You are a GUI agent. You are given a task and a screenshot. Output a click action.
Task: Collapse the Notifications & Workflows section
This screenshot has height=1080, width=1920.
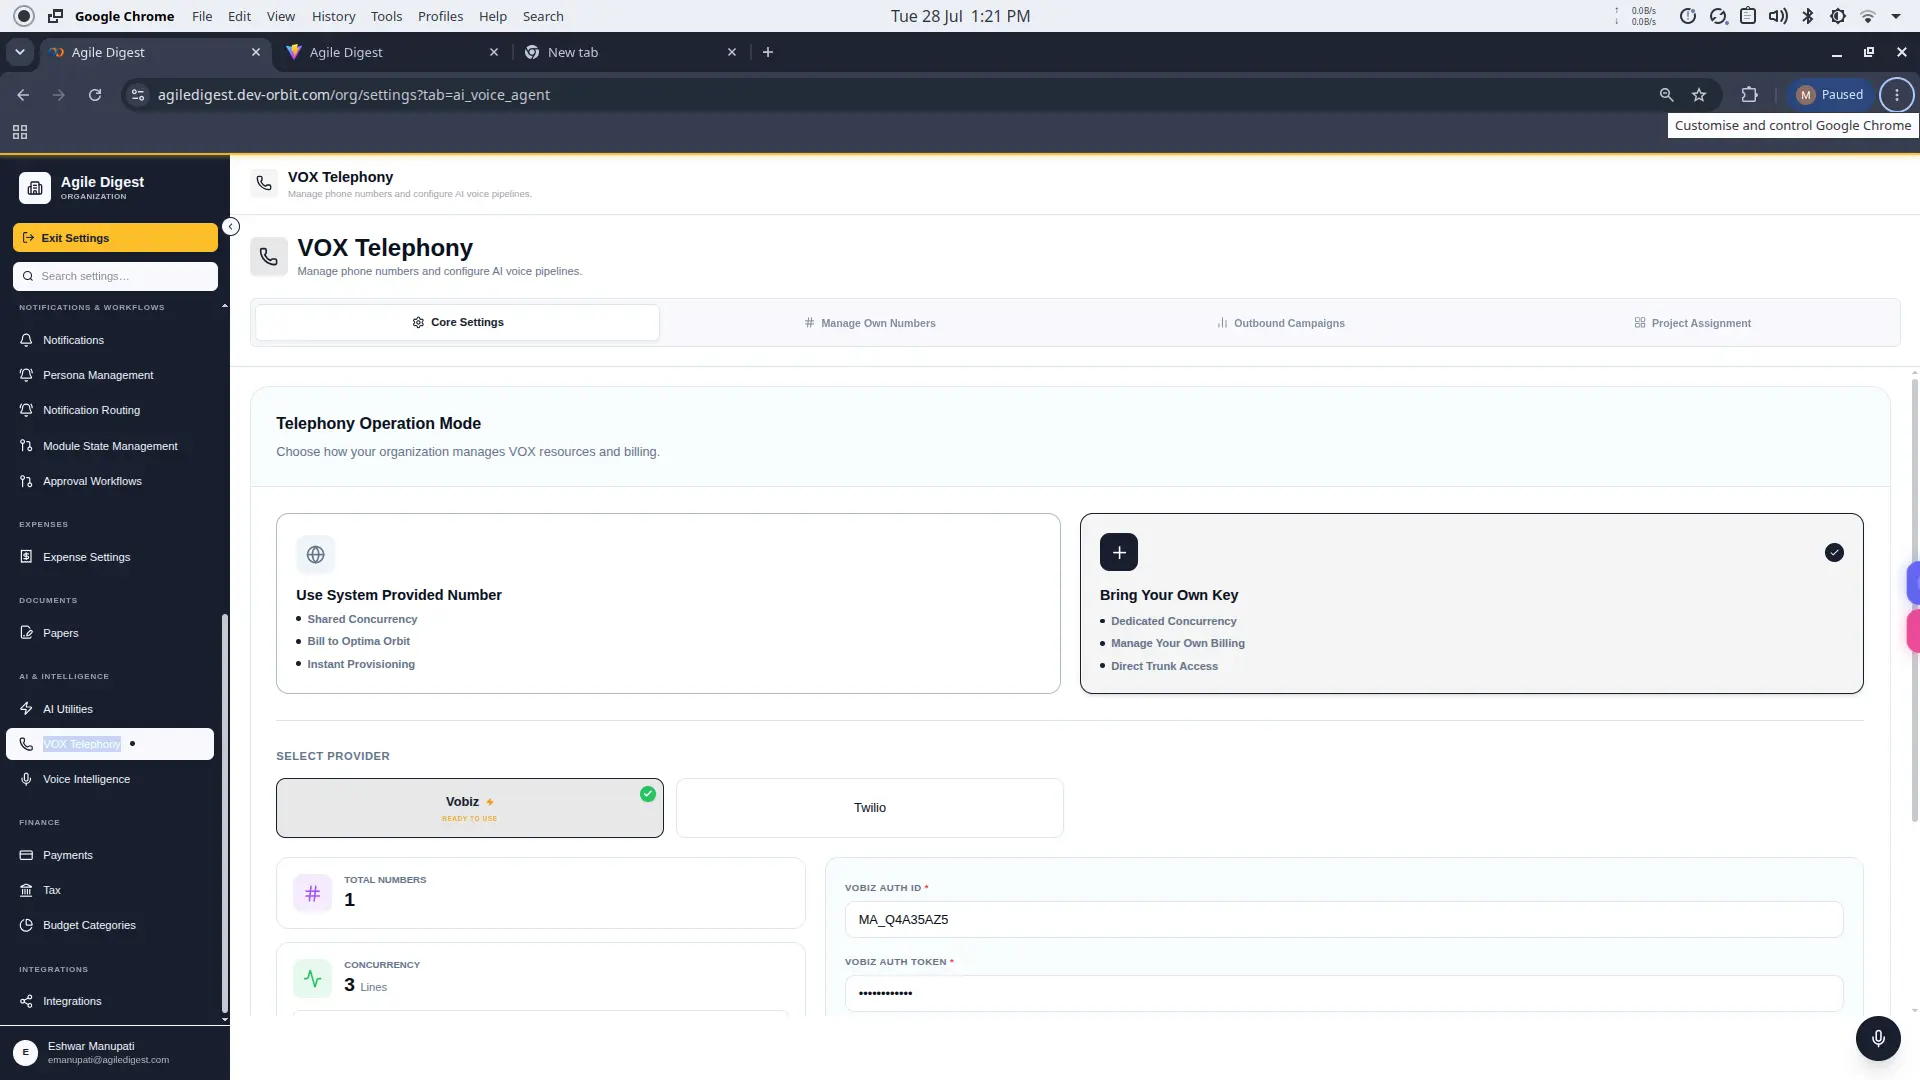coord(224,307)
